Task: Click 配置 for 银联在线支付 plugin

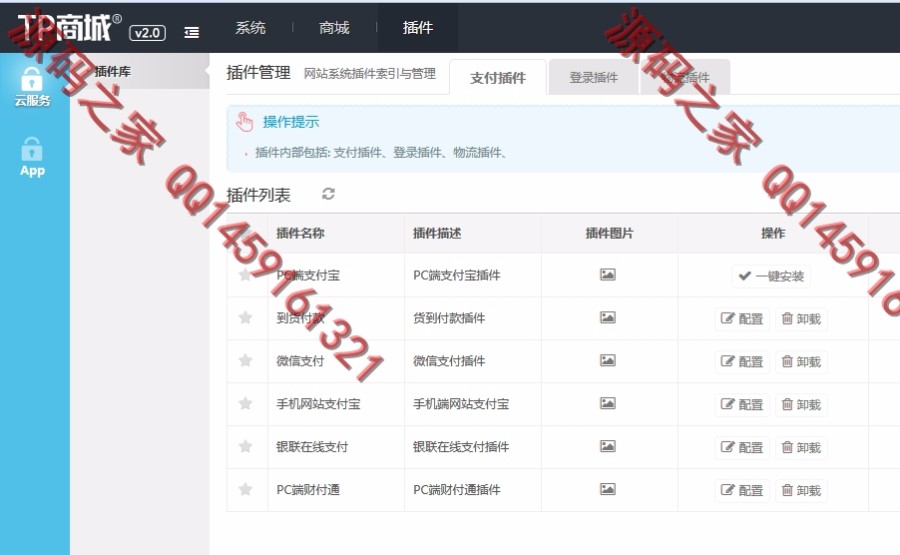Action: (742, 448)
